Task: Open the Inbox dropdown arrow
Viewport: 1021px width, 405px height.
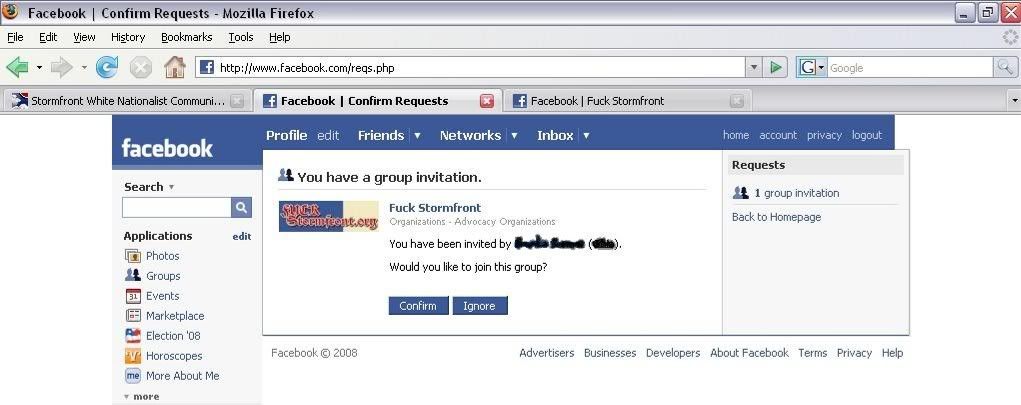Action: tap(586, 135)
